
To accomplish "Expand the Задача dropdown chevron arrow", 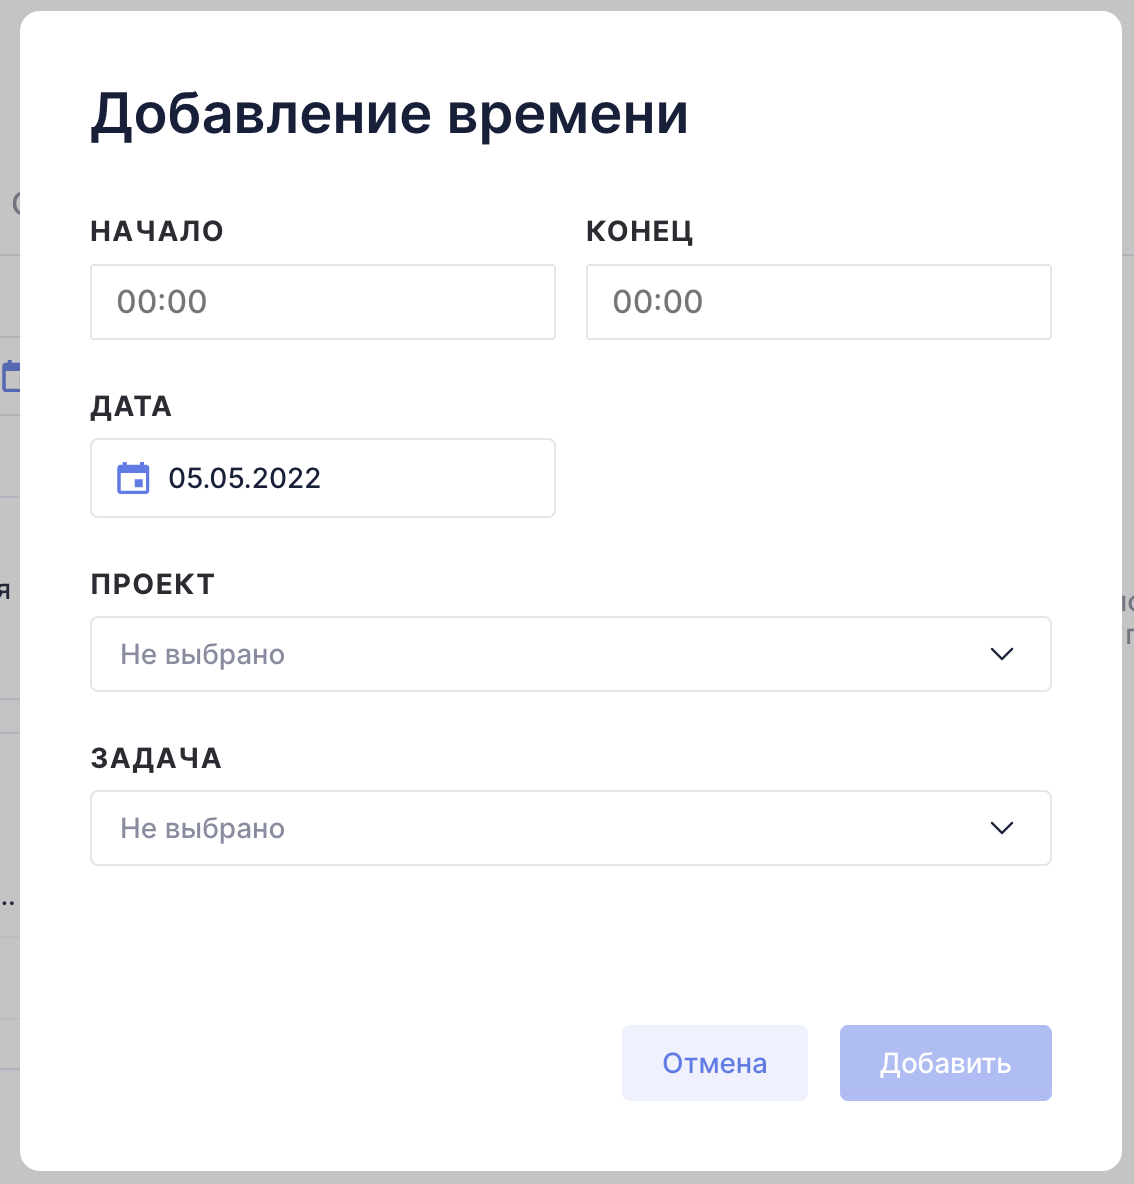I will tap(1001, 828).
